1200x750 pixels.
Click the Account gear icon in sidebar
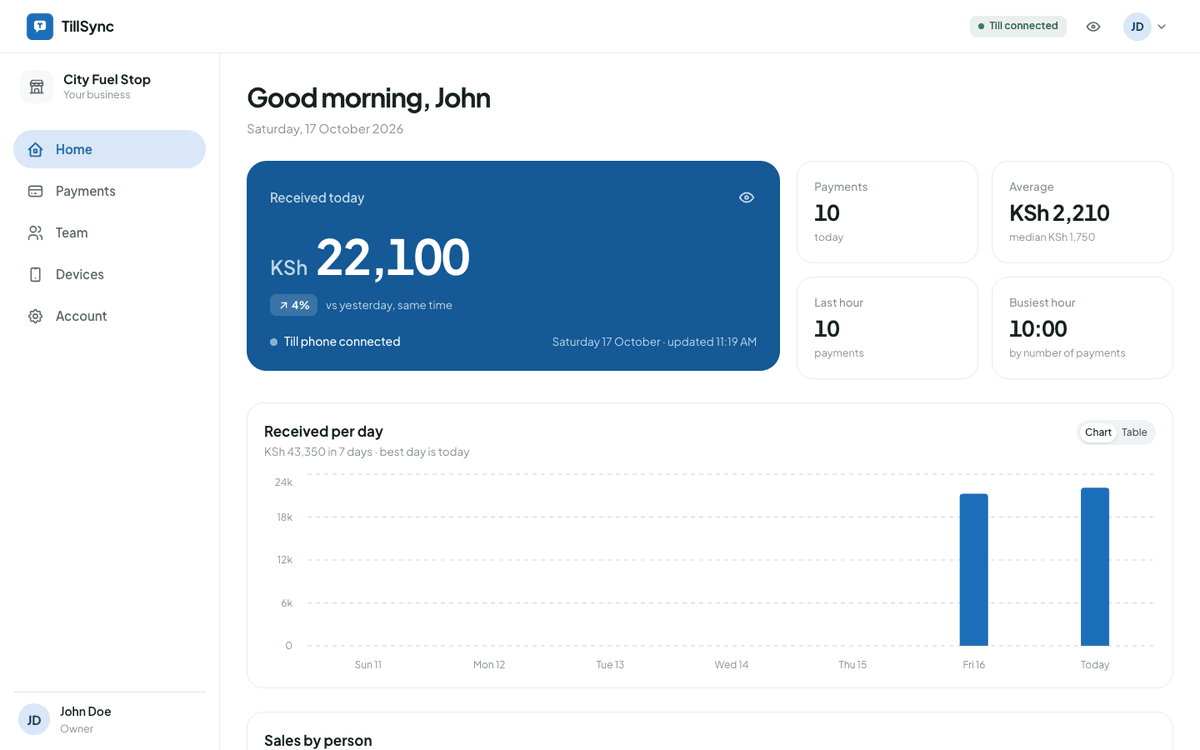[x=35, y=316]
